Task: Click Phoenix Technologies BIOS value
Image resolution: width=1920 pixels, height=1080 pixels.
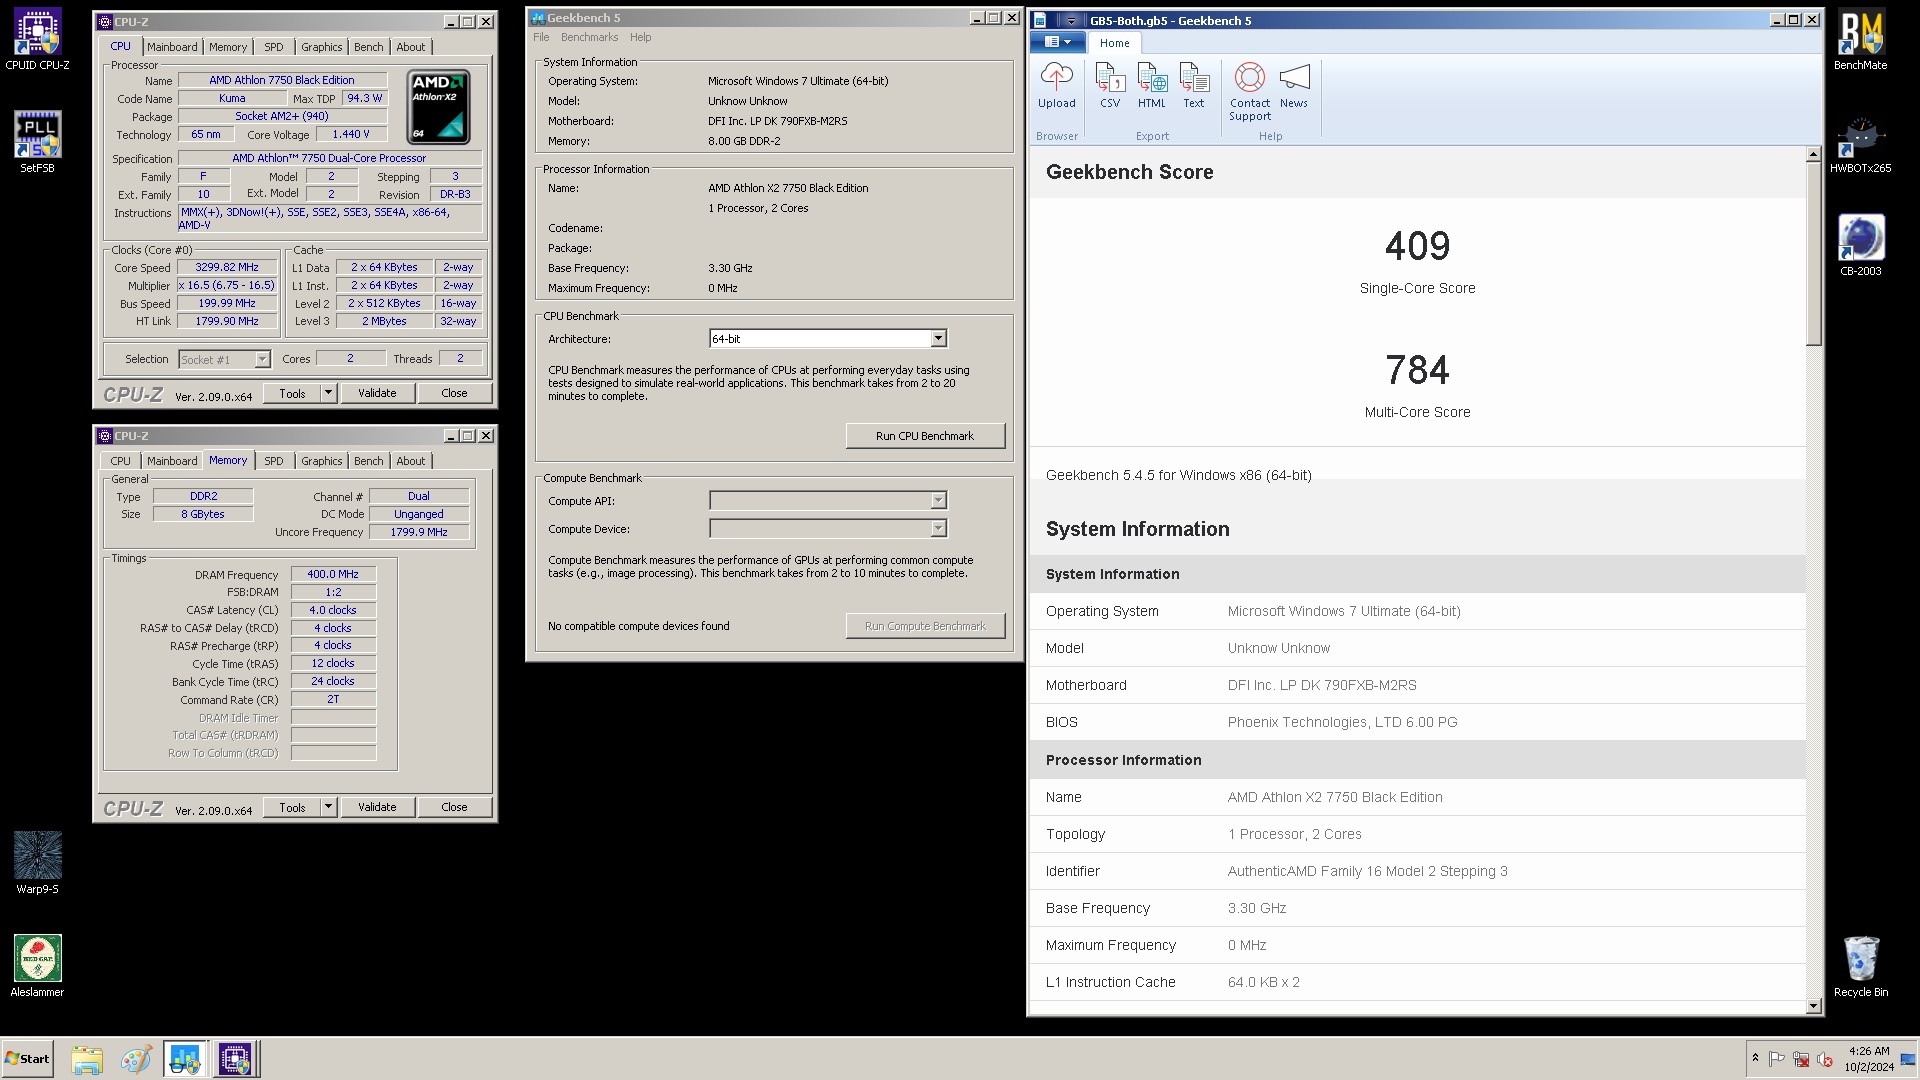Action: [x=1342, y=722]
